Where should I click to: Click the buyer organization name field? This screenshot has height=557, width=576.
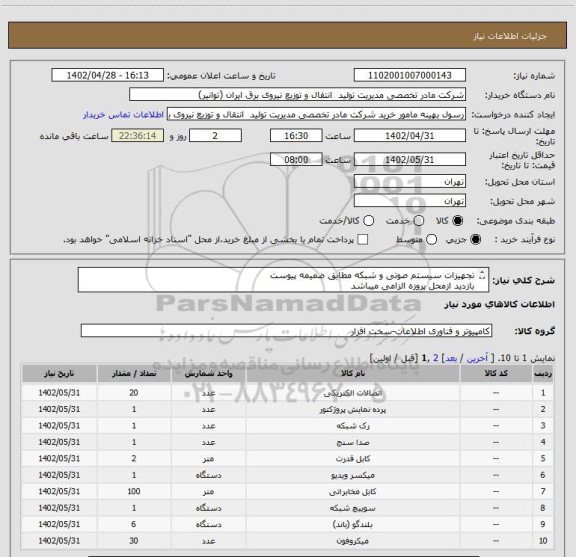click(298, 94)
